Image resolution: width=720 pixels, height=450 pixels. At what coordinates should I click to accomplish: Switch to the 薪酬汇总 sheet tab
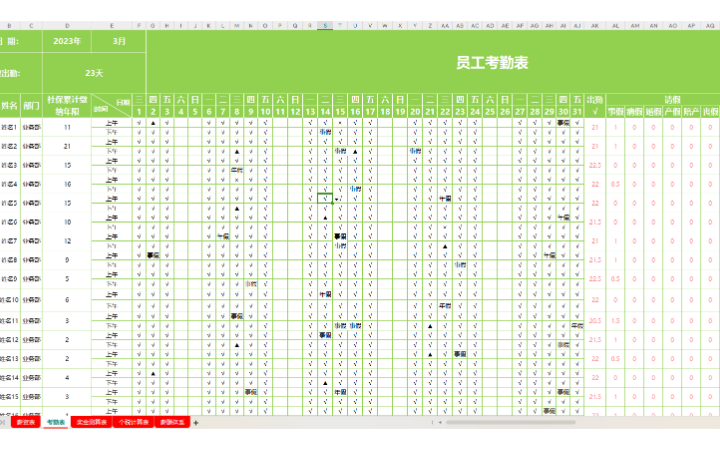pyautogui.click(x=172, y=422)
